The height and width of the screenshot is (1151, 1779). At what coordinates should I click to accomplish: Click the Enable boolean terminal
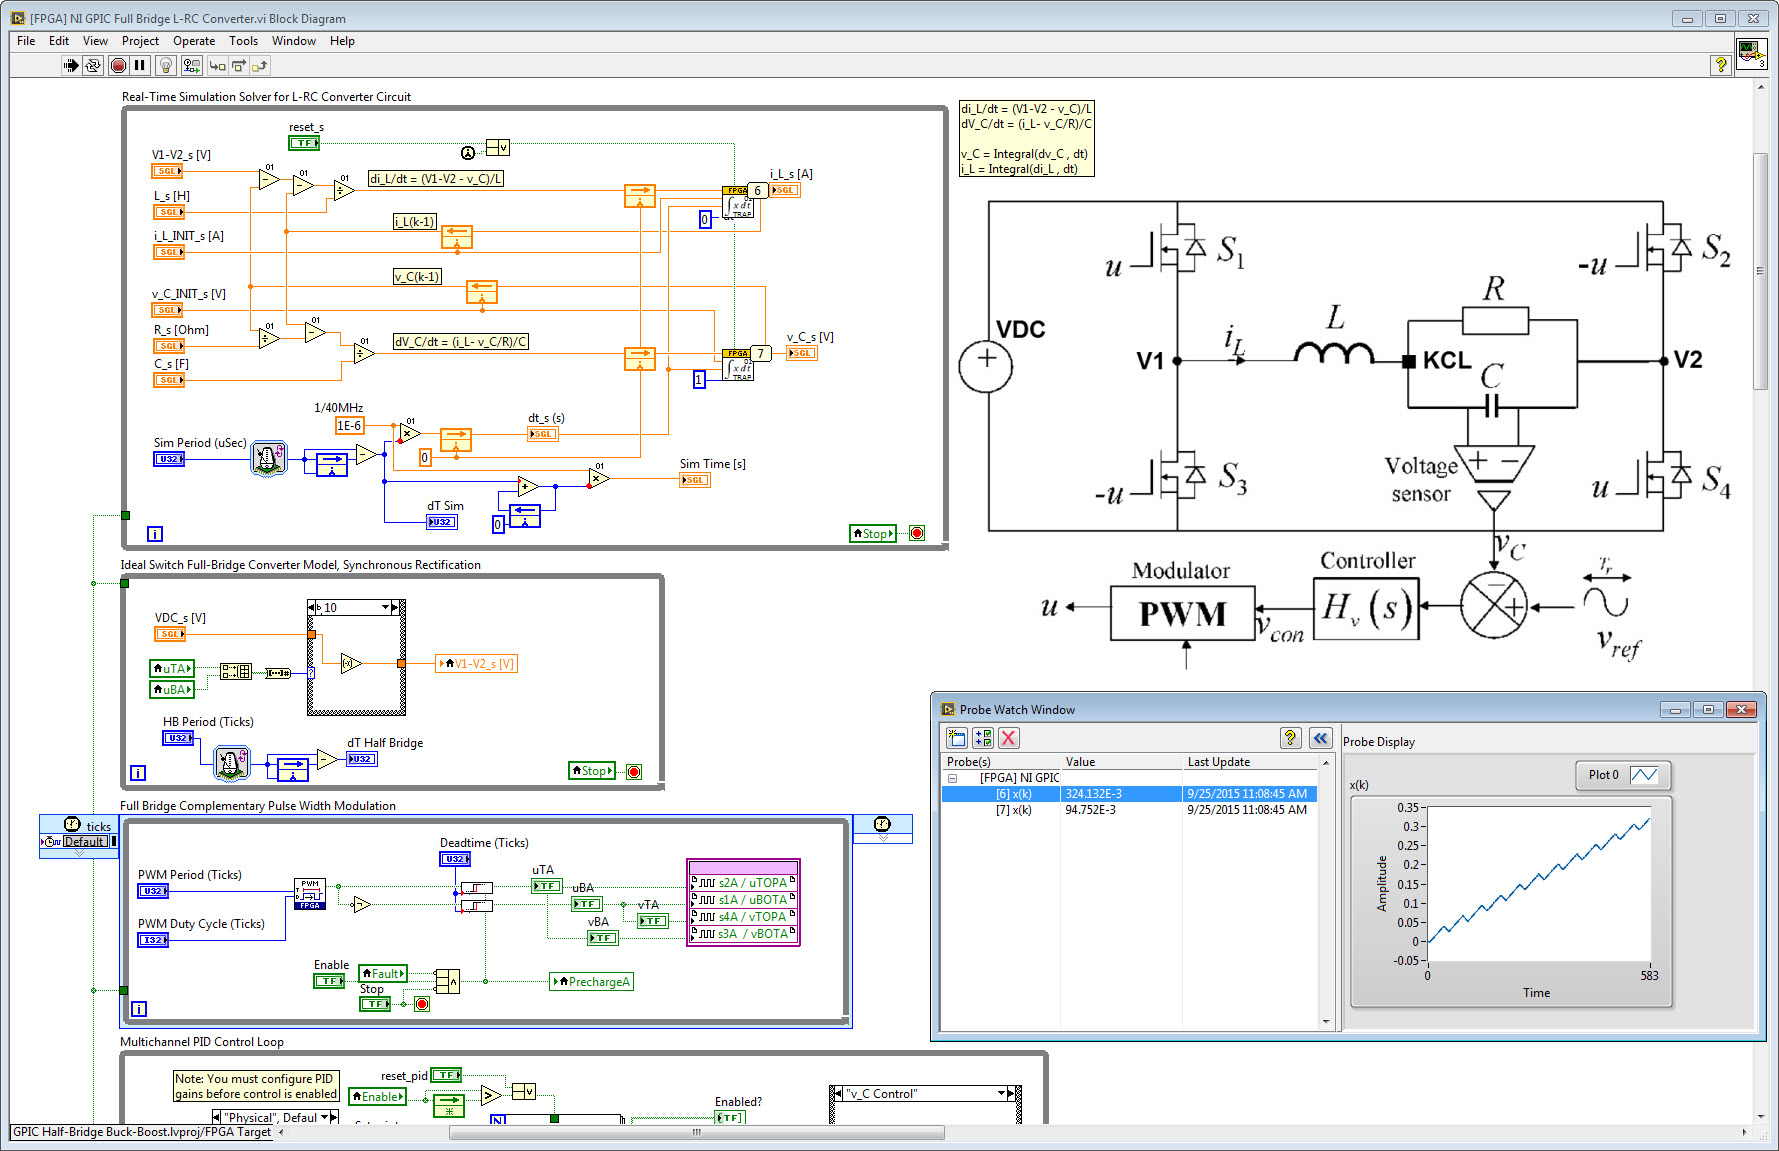[x=329, y=981]
